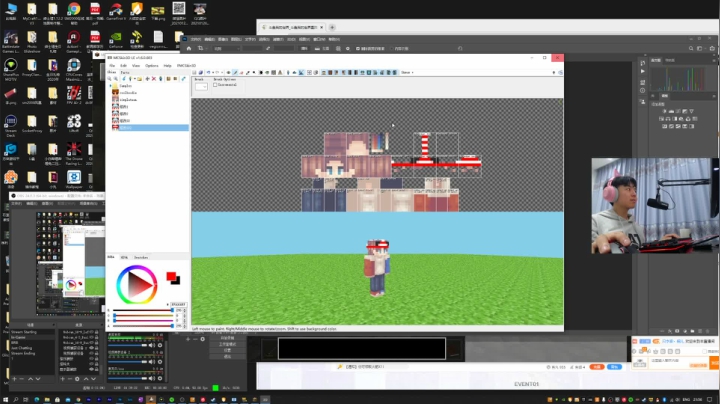
Task: Select the Eraser tool in MCSkin3D toolbar
Action: click(x=242, y=73)
